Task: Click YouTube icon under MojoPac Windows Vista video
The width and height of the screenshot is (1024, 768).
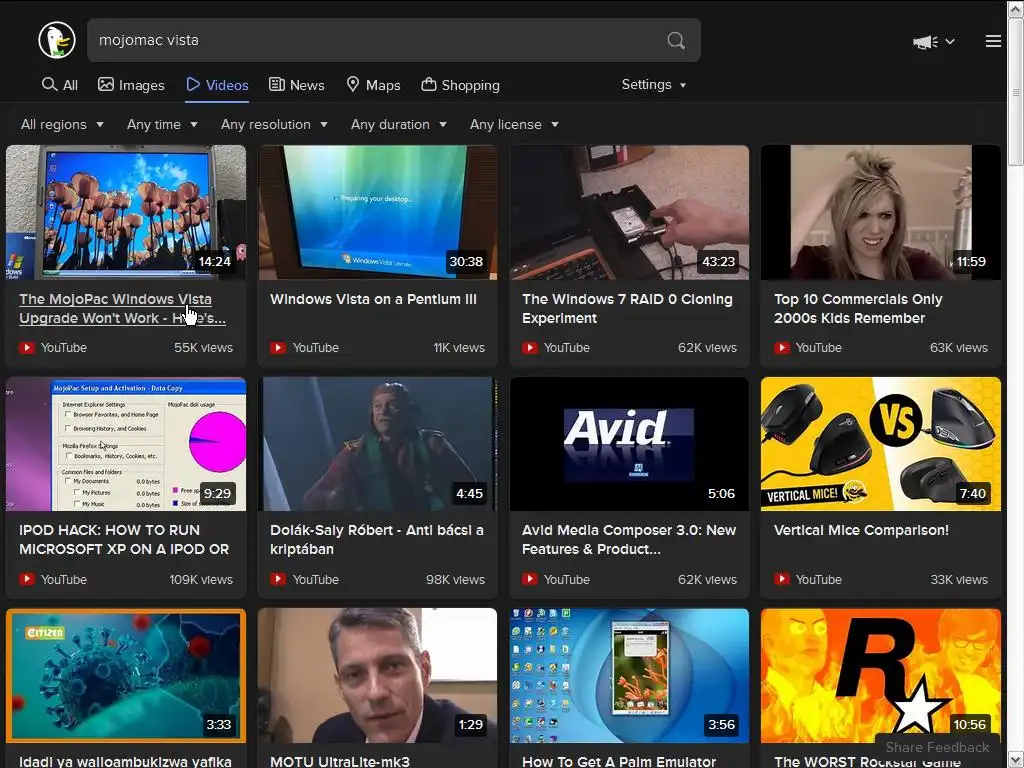Action: pos(27,347)
